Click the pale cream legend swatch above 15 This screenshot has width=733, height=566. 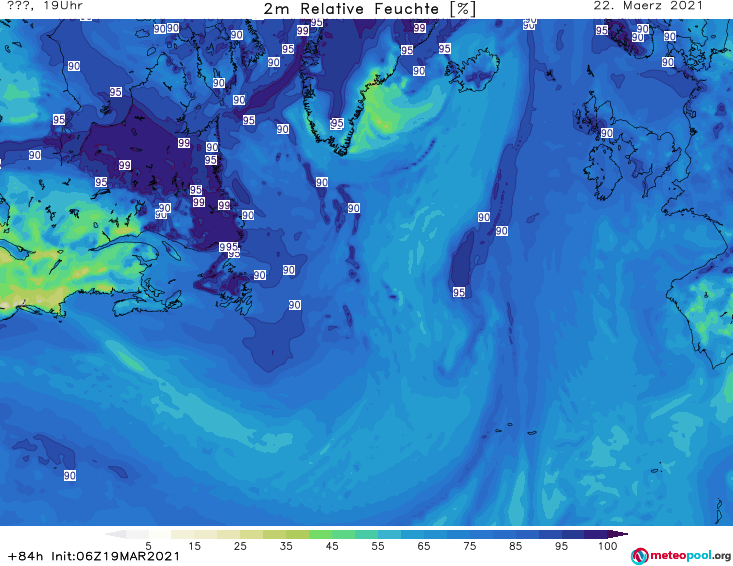click(183, 534)
